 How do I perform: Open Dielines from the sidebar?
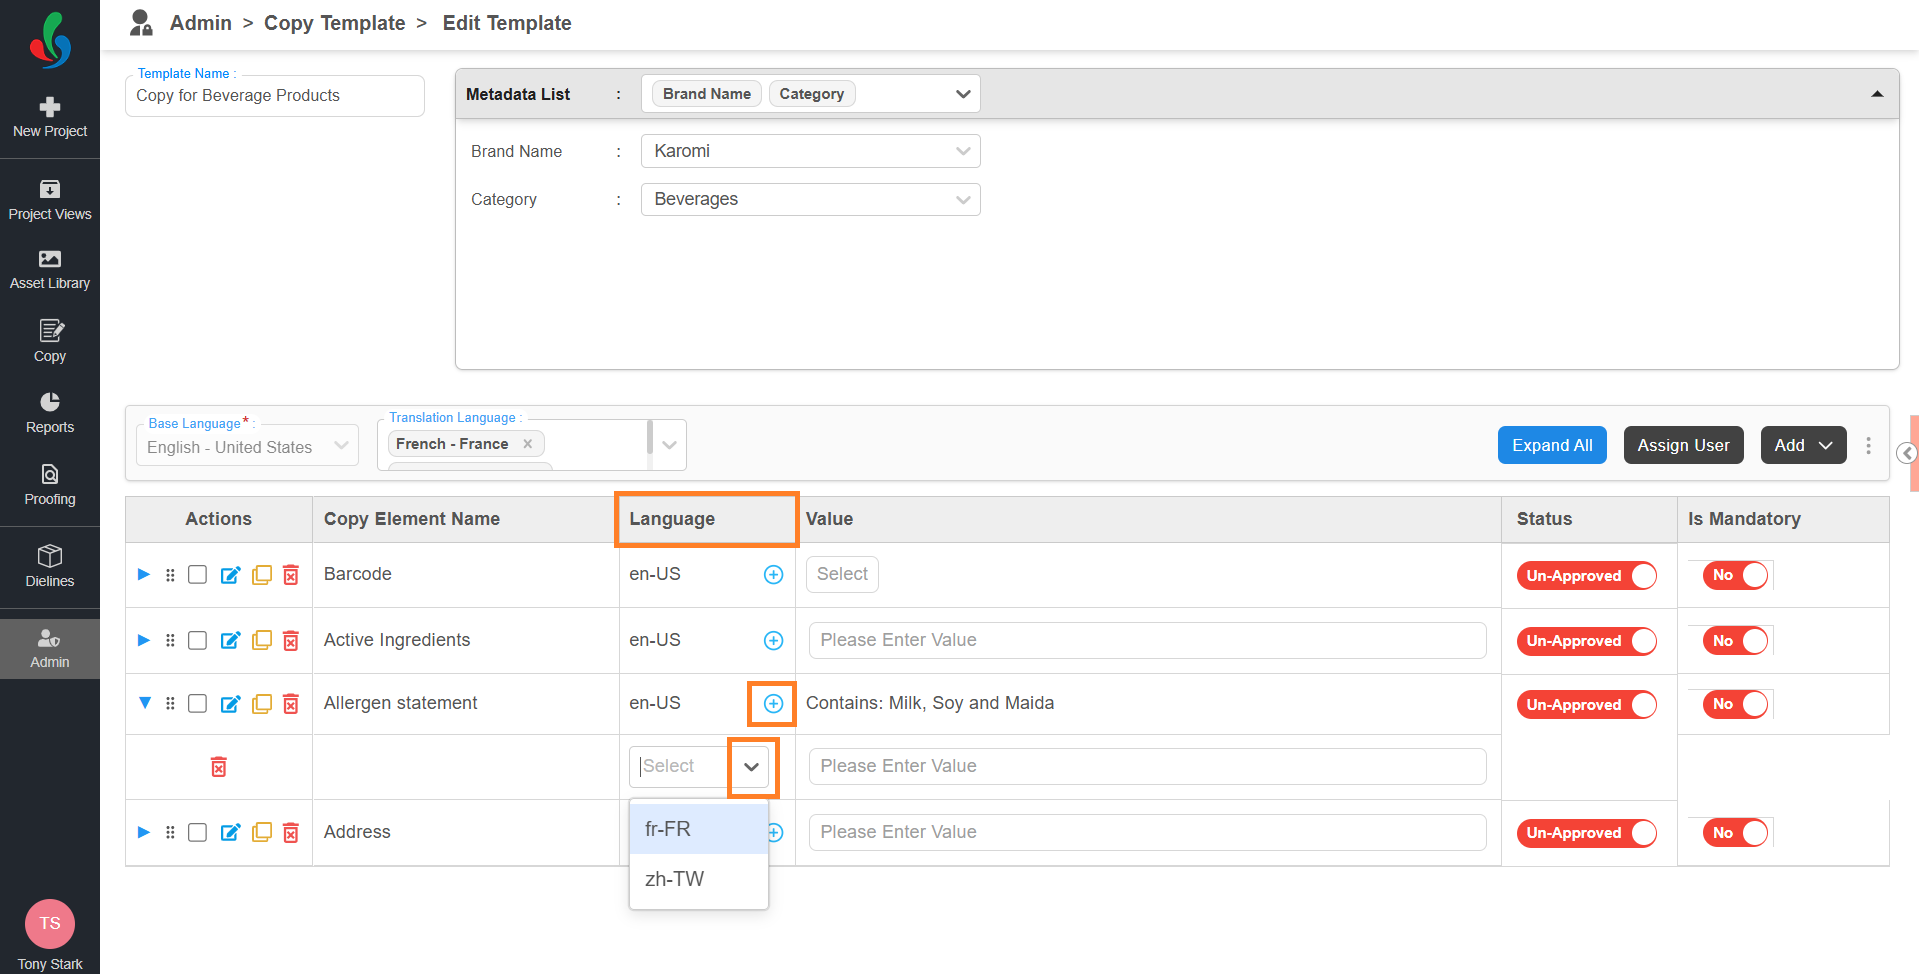tap(50, 566)
